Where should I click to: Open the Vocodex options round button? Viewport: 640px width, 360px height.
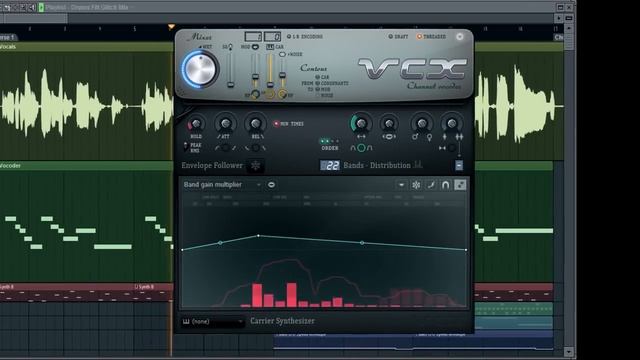[460, 37]
